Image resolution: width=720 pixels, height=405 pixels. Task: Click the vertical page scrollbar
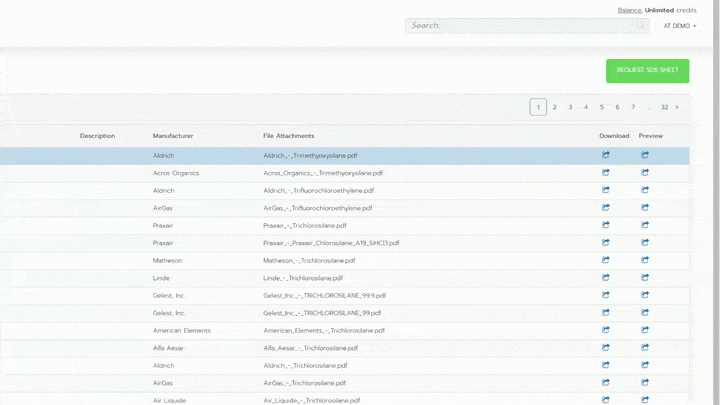tap(716, 202)
